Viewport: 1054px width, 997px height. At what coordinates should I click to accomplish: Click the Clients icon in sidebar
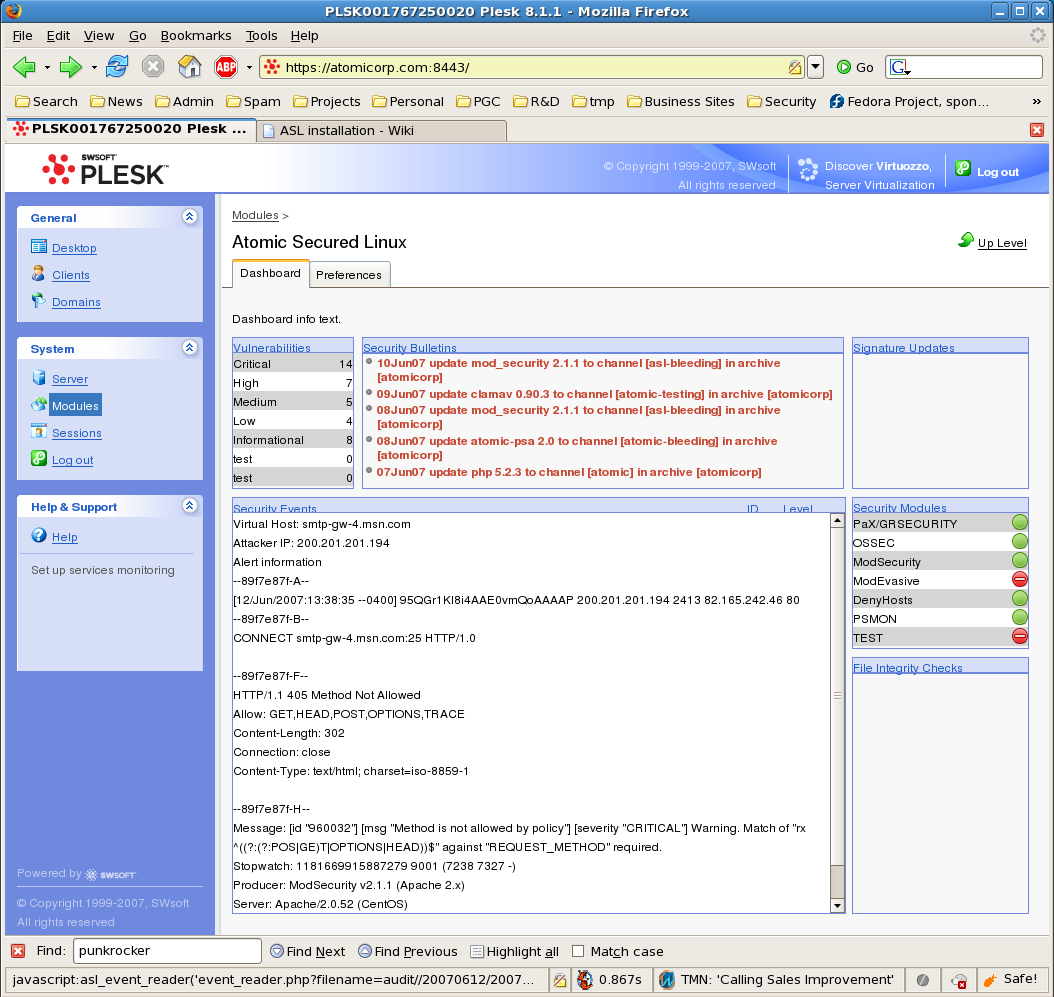tap(39, 274)
